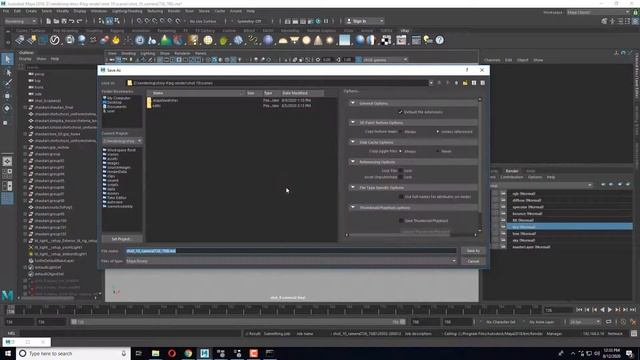Click the purple sphere icon on the shelf

(268, 40)
